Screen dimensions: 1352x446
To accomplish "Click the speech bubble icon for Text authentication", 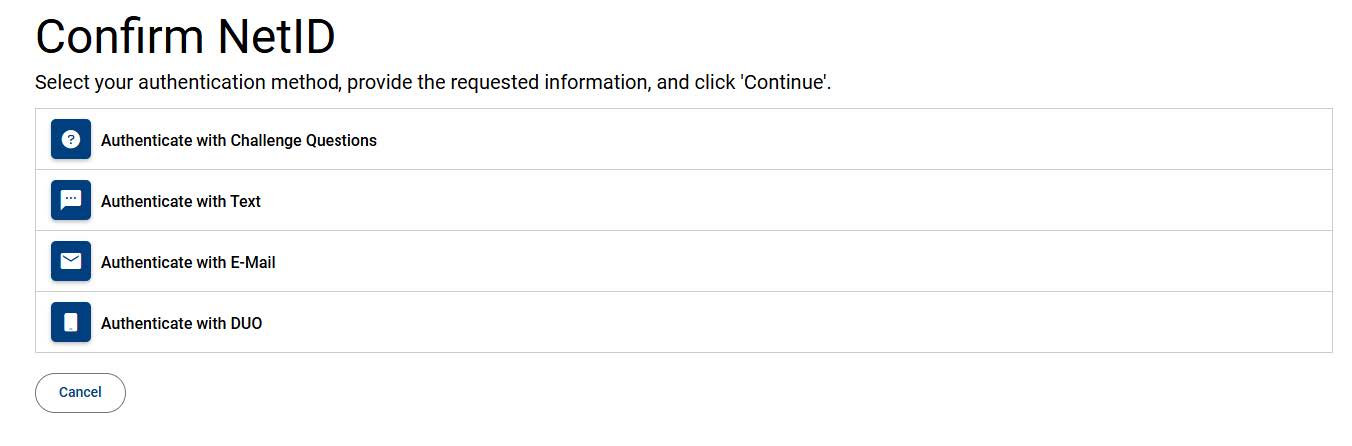I will coord(71,201).
